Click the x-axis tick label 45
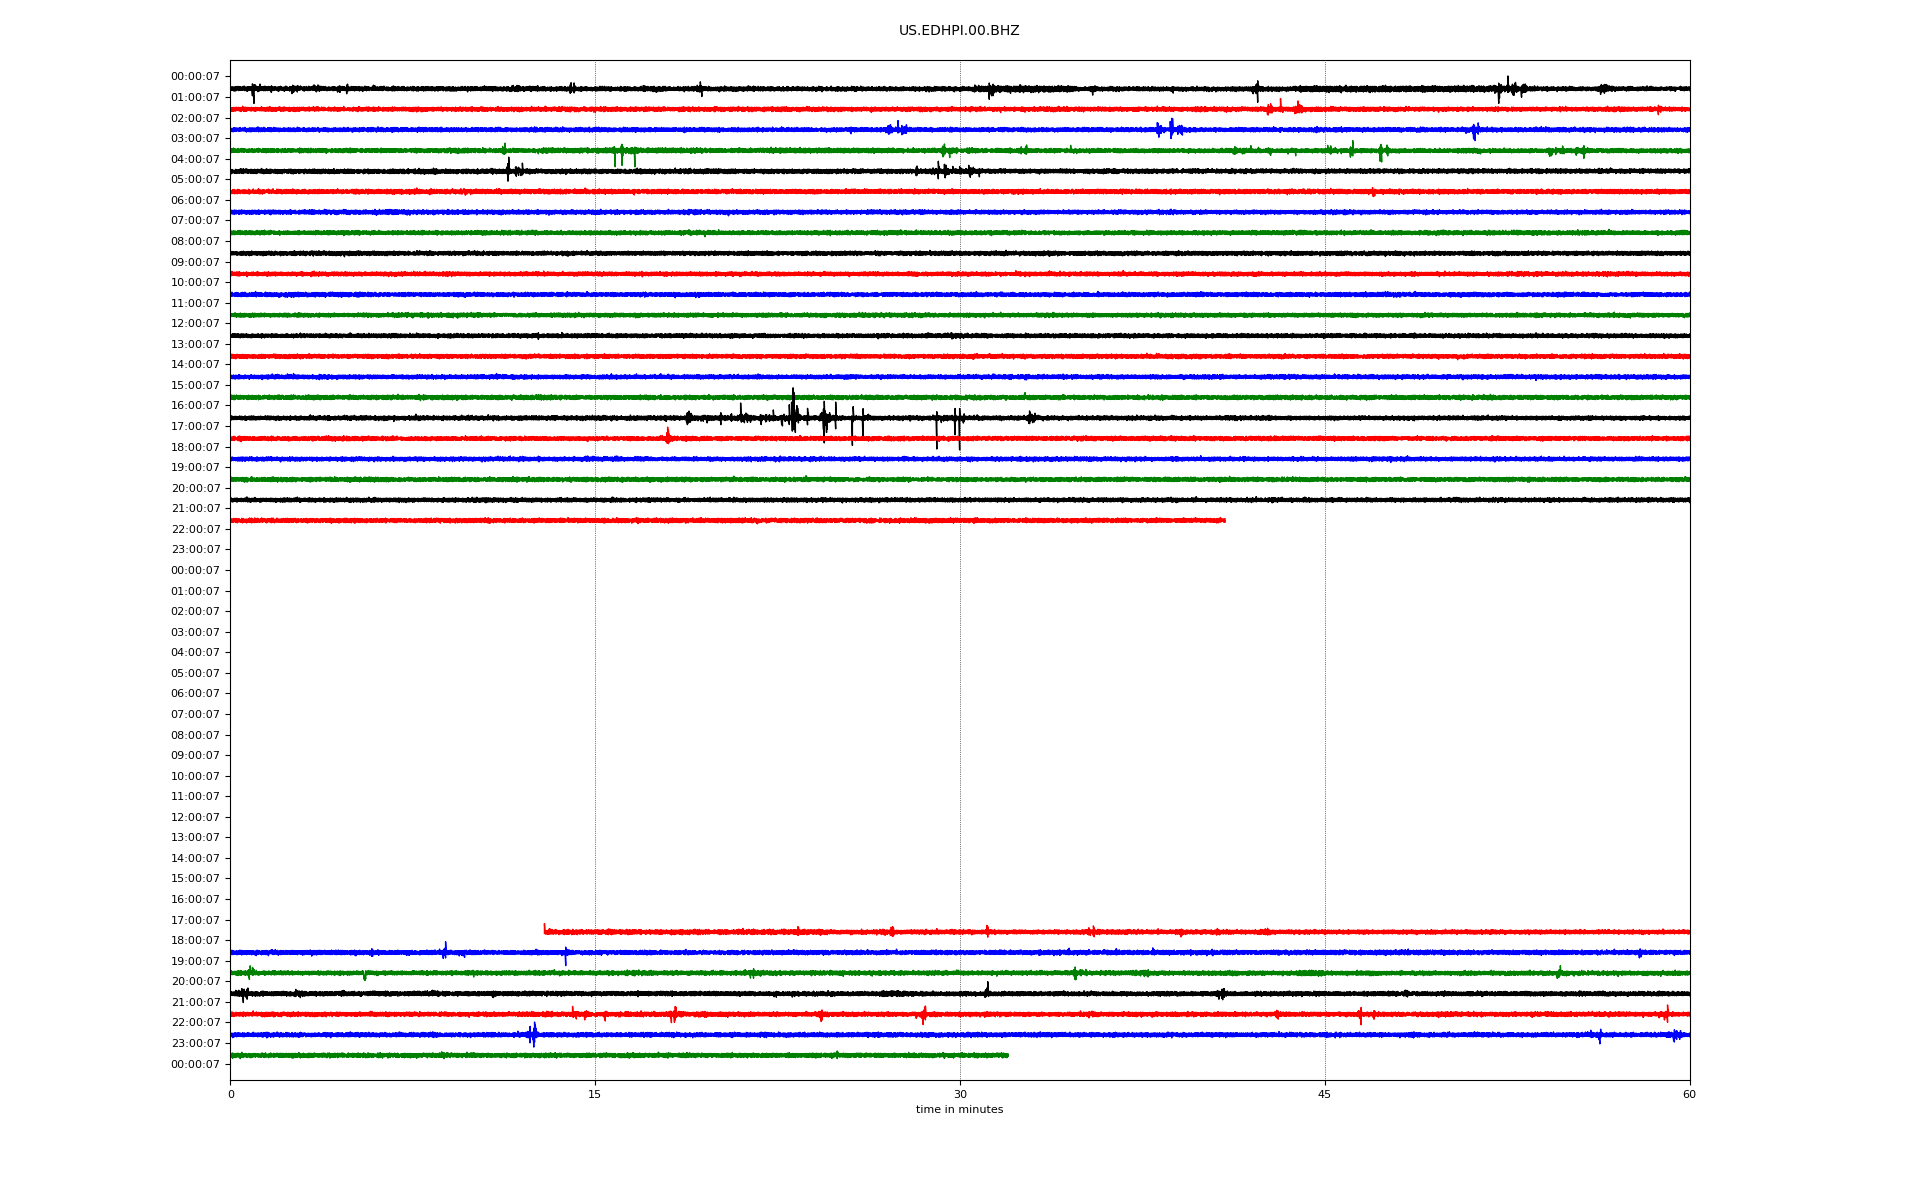Image resolution: width=1920 pixels, height=1200 pixels. [1325, 1094]
